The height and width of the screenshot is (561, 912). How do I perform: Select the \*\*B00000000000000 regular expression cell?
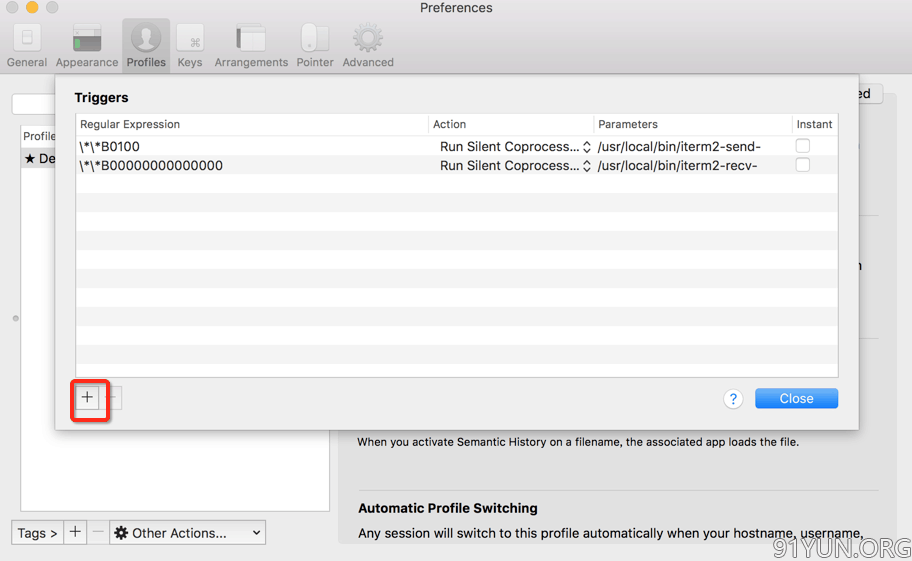coord(253,166)
